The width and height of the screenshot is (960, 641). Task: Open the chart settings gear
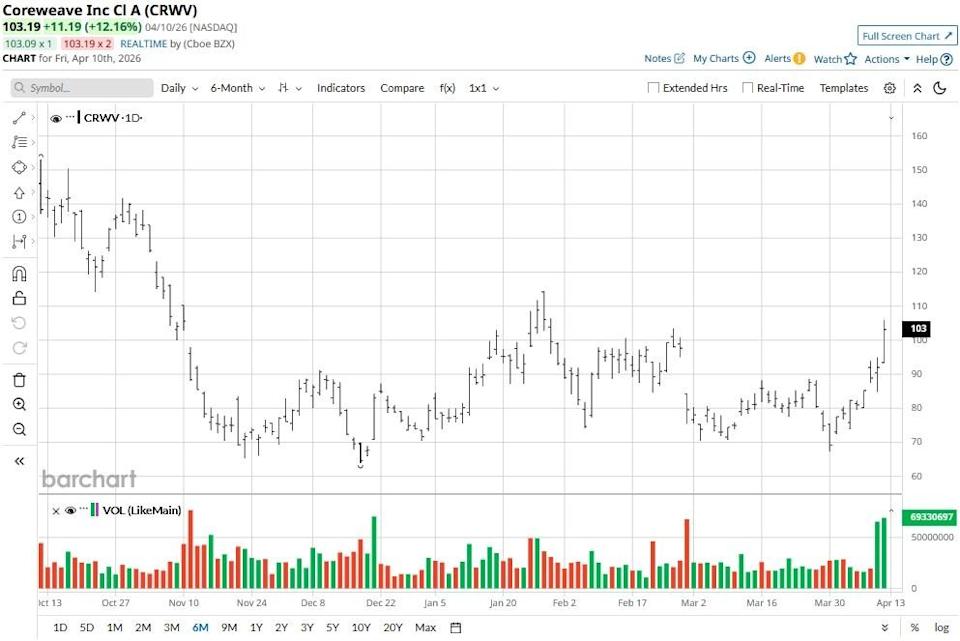pyautogui.click(x=889, y=88)
